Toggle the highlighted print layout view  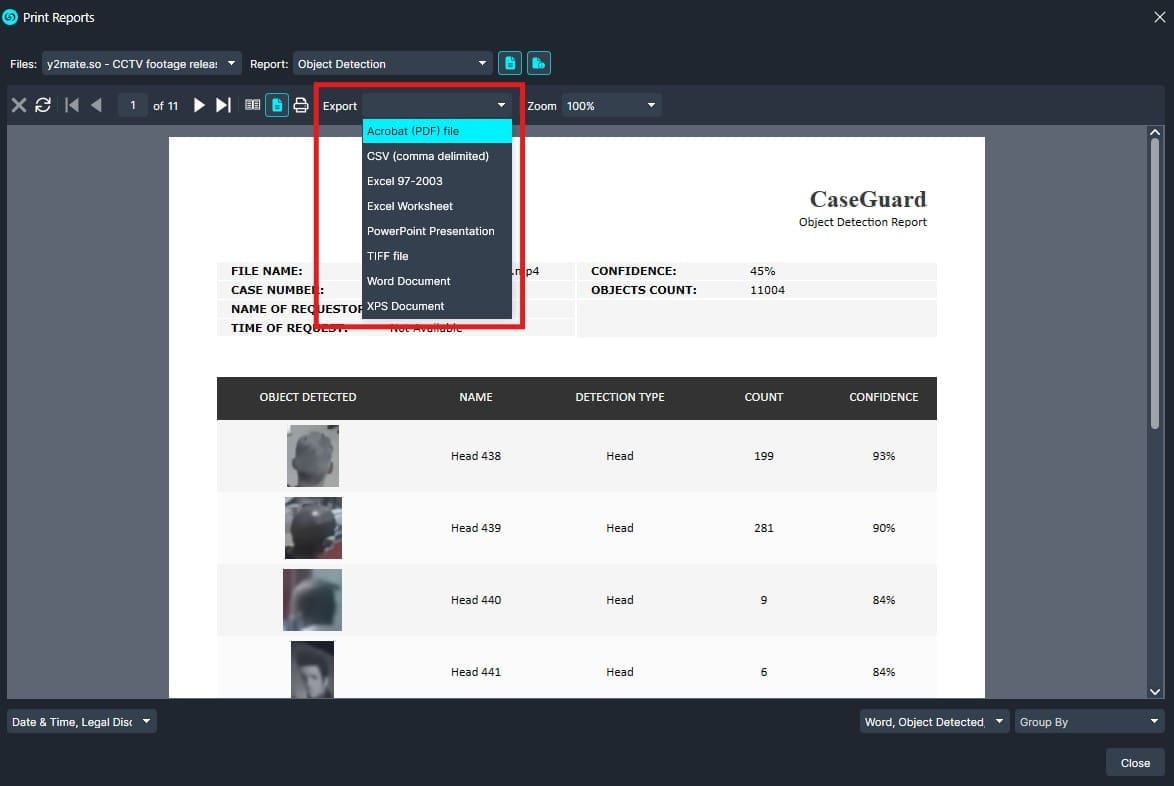pyautogui.click(x=277, y=104)
